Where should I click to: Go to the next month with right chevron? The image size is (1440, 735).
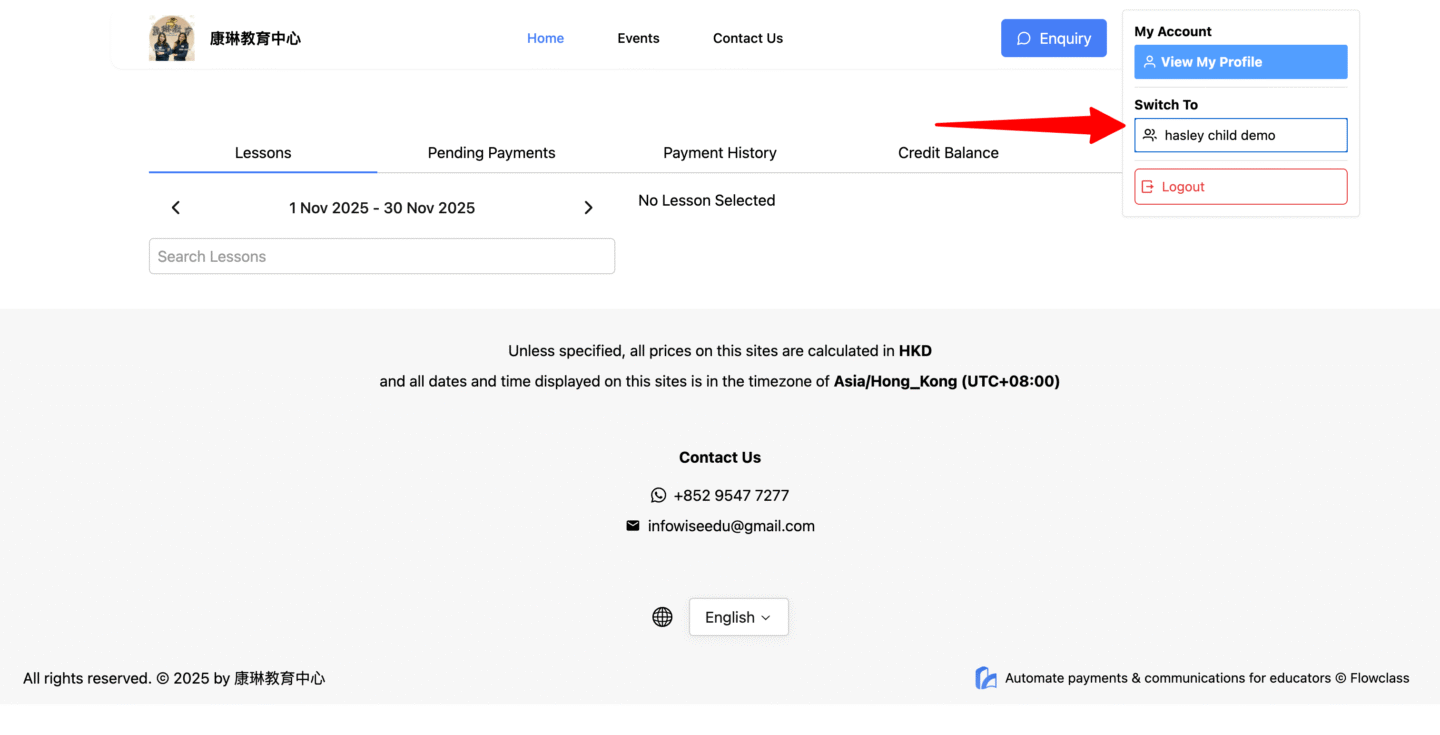[588, 208]
